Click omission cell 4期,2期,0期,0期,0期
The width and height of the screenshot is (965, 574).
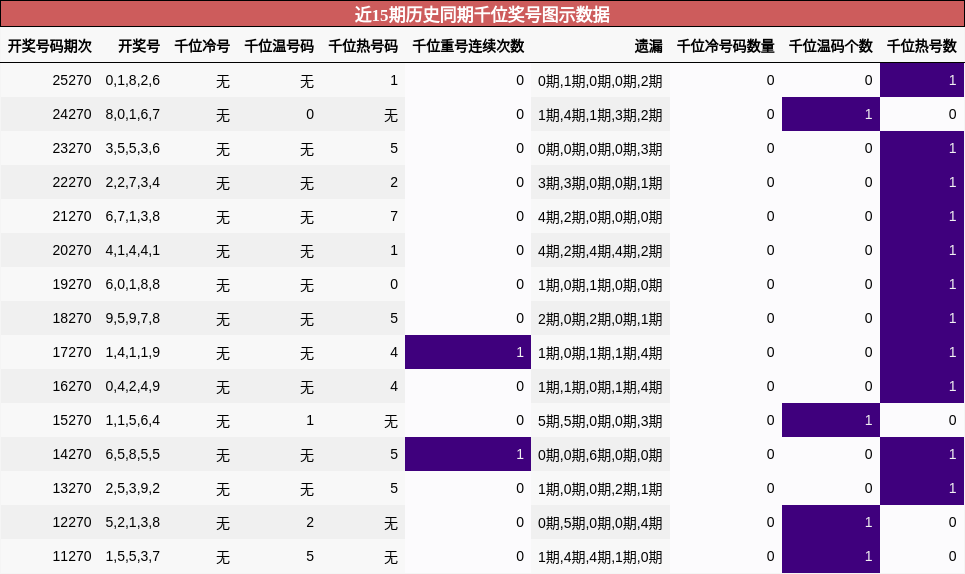click(600, 217)
